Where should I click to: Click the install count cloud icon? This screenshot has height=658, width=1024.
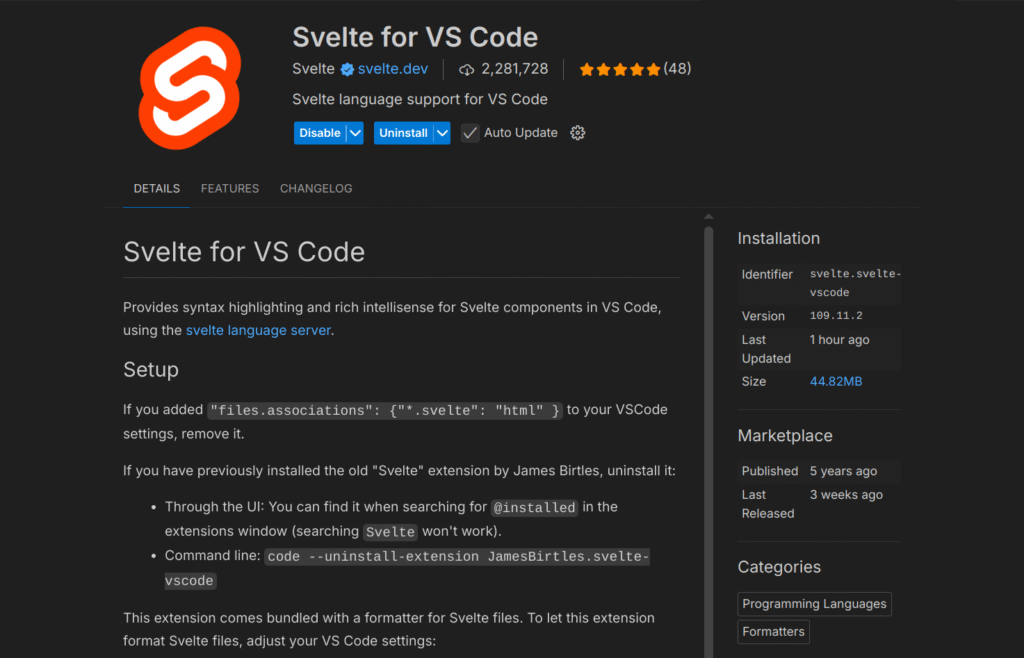tap(466, 70)
